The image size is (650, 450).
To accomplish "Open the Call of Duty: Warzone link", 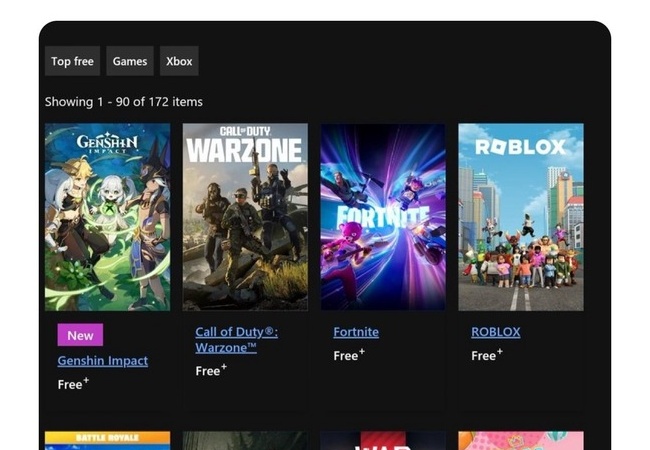I will [237, 339].
